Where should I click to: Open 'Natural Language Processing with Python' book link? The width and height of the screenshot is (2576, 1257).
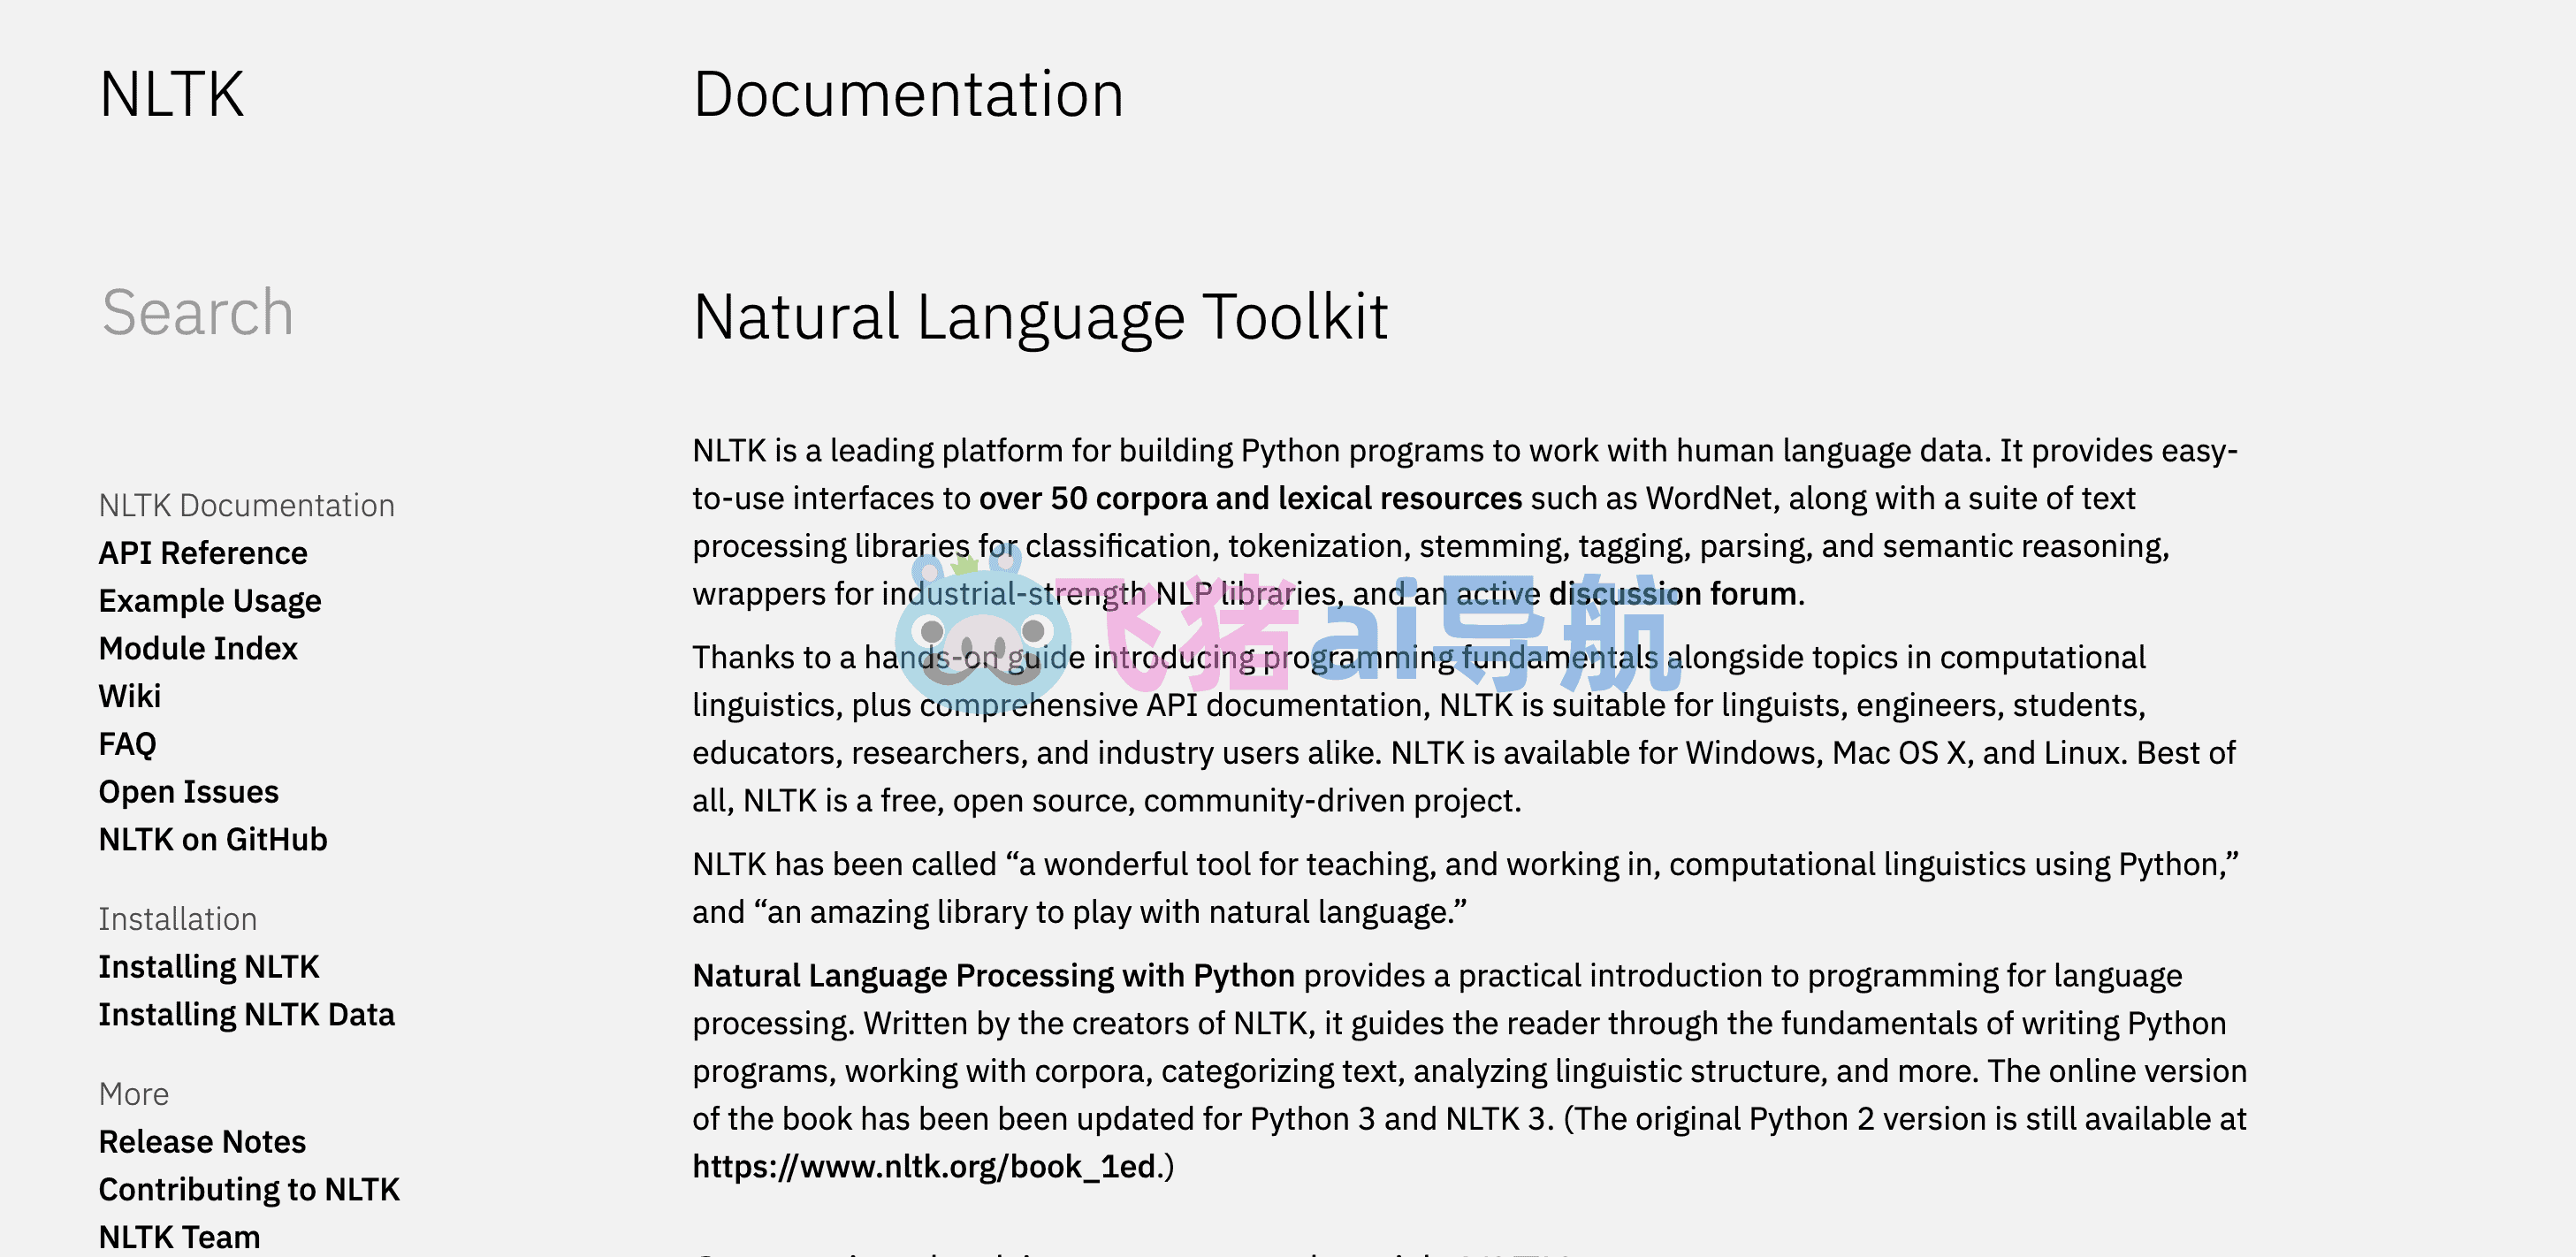(x=994, y=975)
